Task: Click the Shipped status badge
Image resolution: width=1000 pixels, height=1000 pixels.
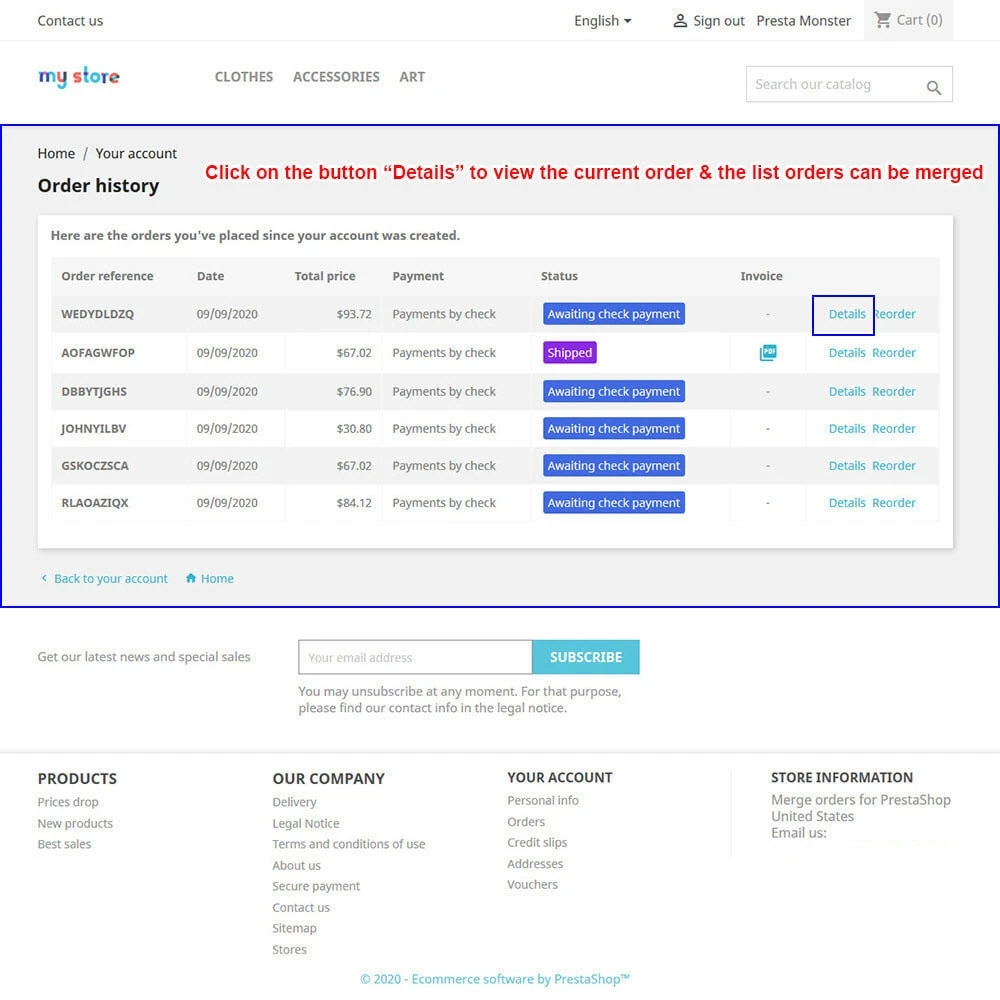Action: (570, 353)
